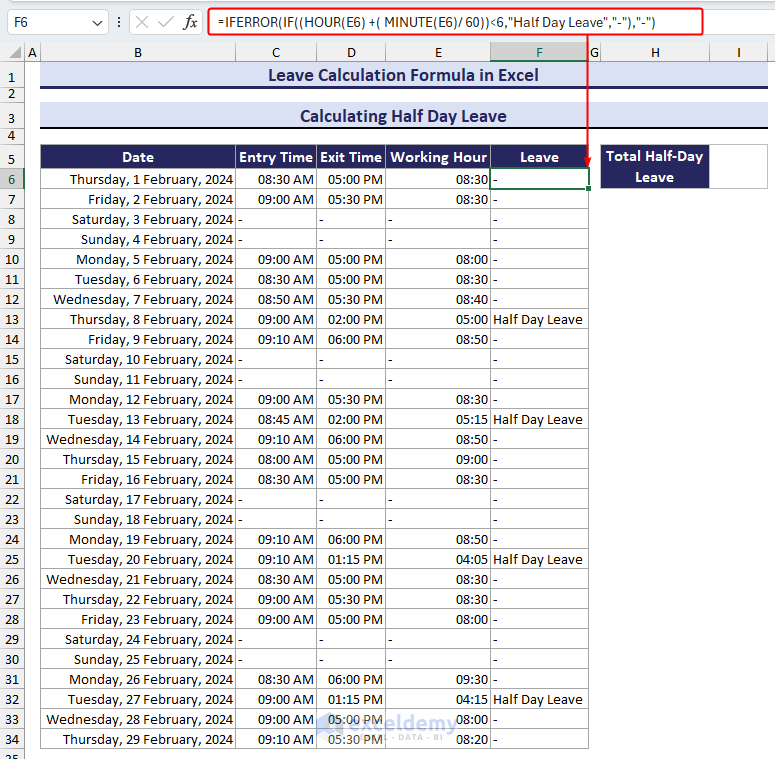Select cell 'Saturday, 3 February, 2024'
Image resolution: width=775 pixels, height=759 pixels.
[138, 219]
